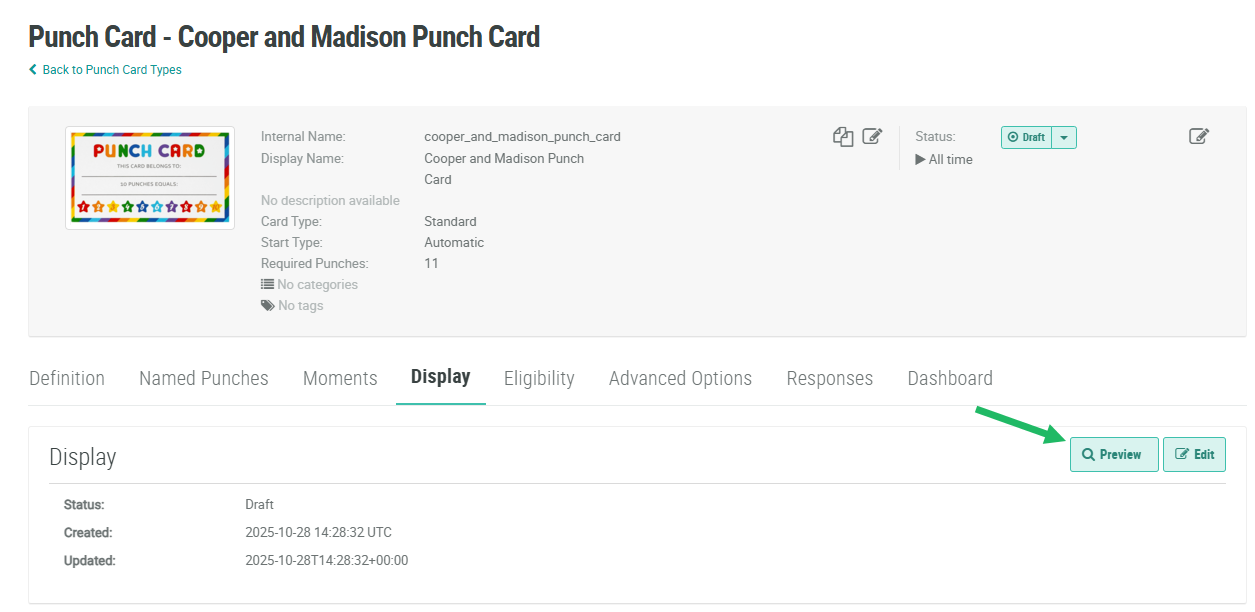Viewport: 1255px width, 612px height.
Task: Open the Named Punches tab
Action: pyautogui.click(x=204, y=378)
